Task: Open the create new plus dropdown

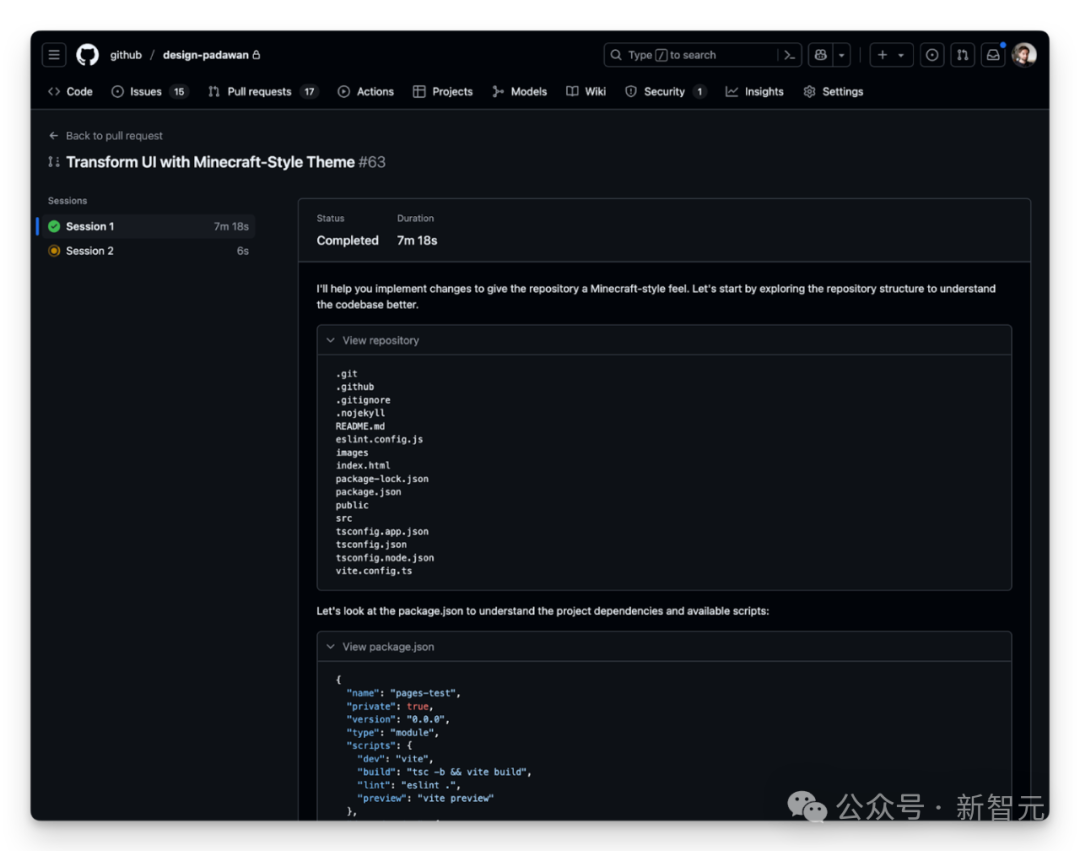Action: (x=889, y=55)
